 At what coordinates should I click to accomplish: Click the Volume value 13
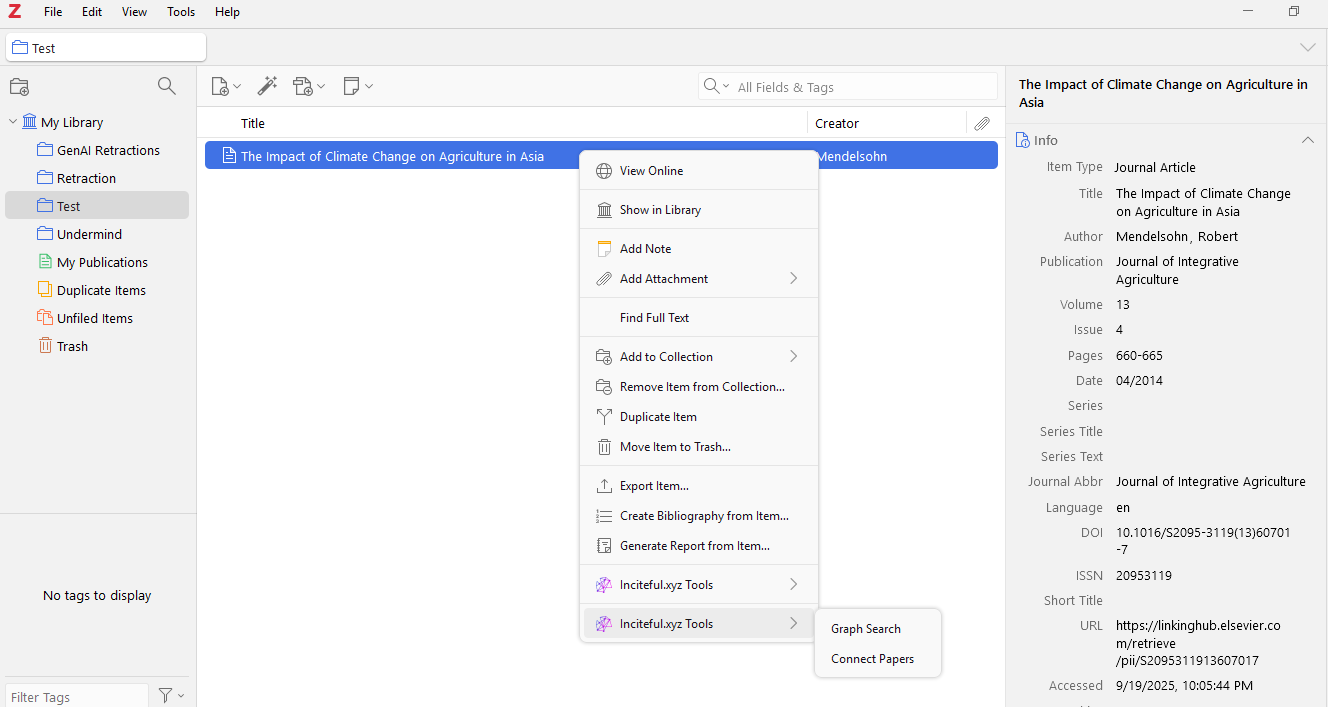tap(1123, 305)
